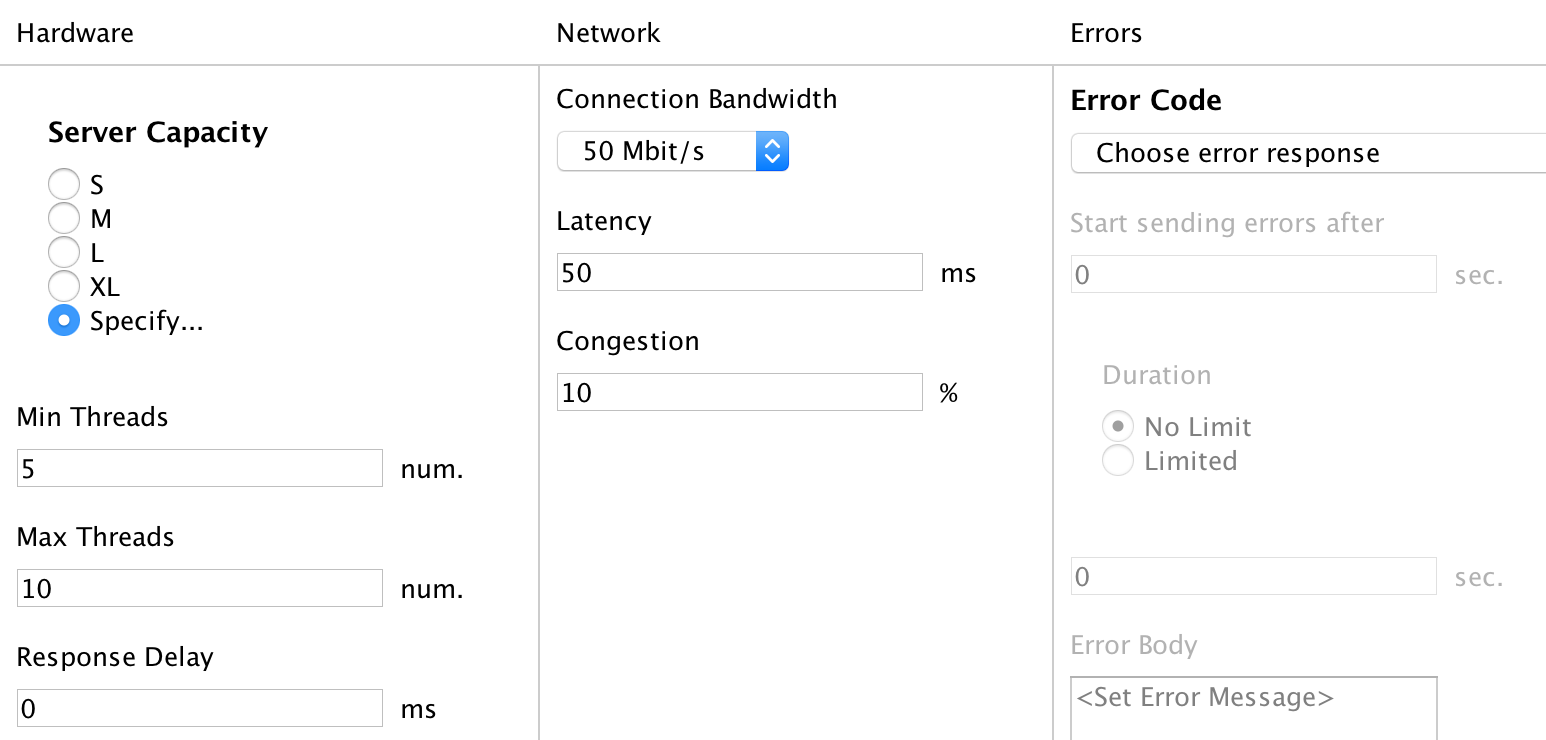Click the Max Threads input field

tap(200, 588)
